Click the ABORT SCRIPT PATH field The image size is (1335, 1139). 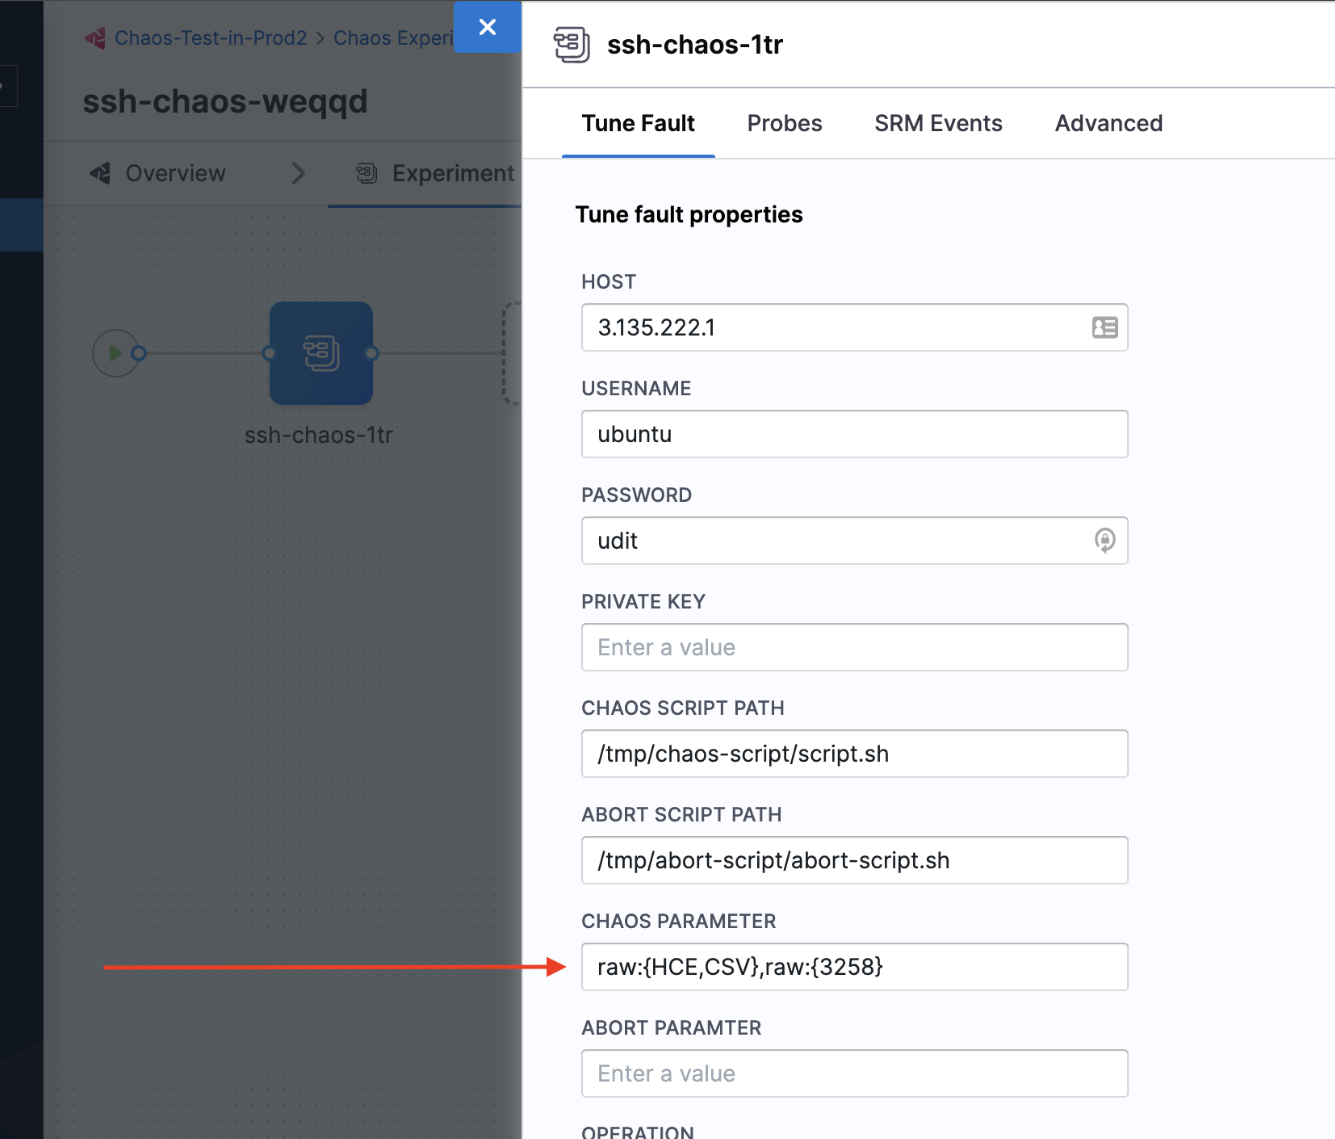[x=854, y=860]
